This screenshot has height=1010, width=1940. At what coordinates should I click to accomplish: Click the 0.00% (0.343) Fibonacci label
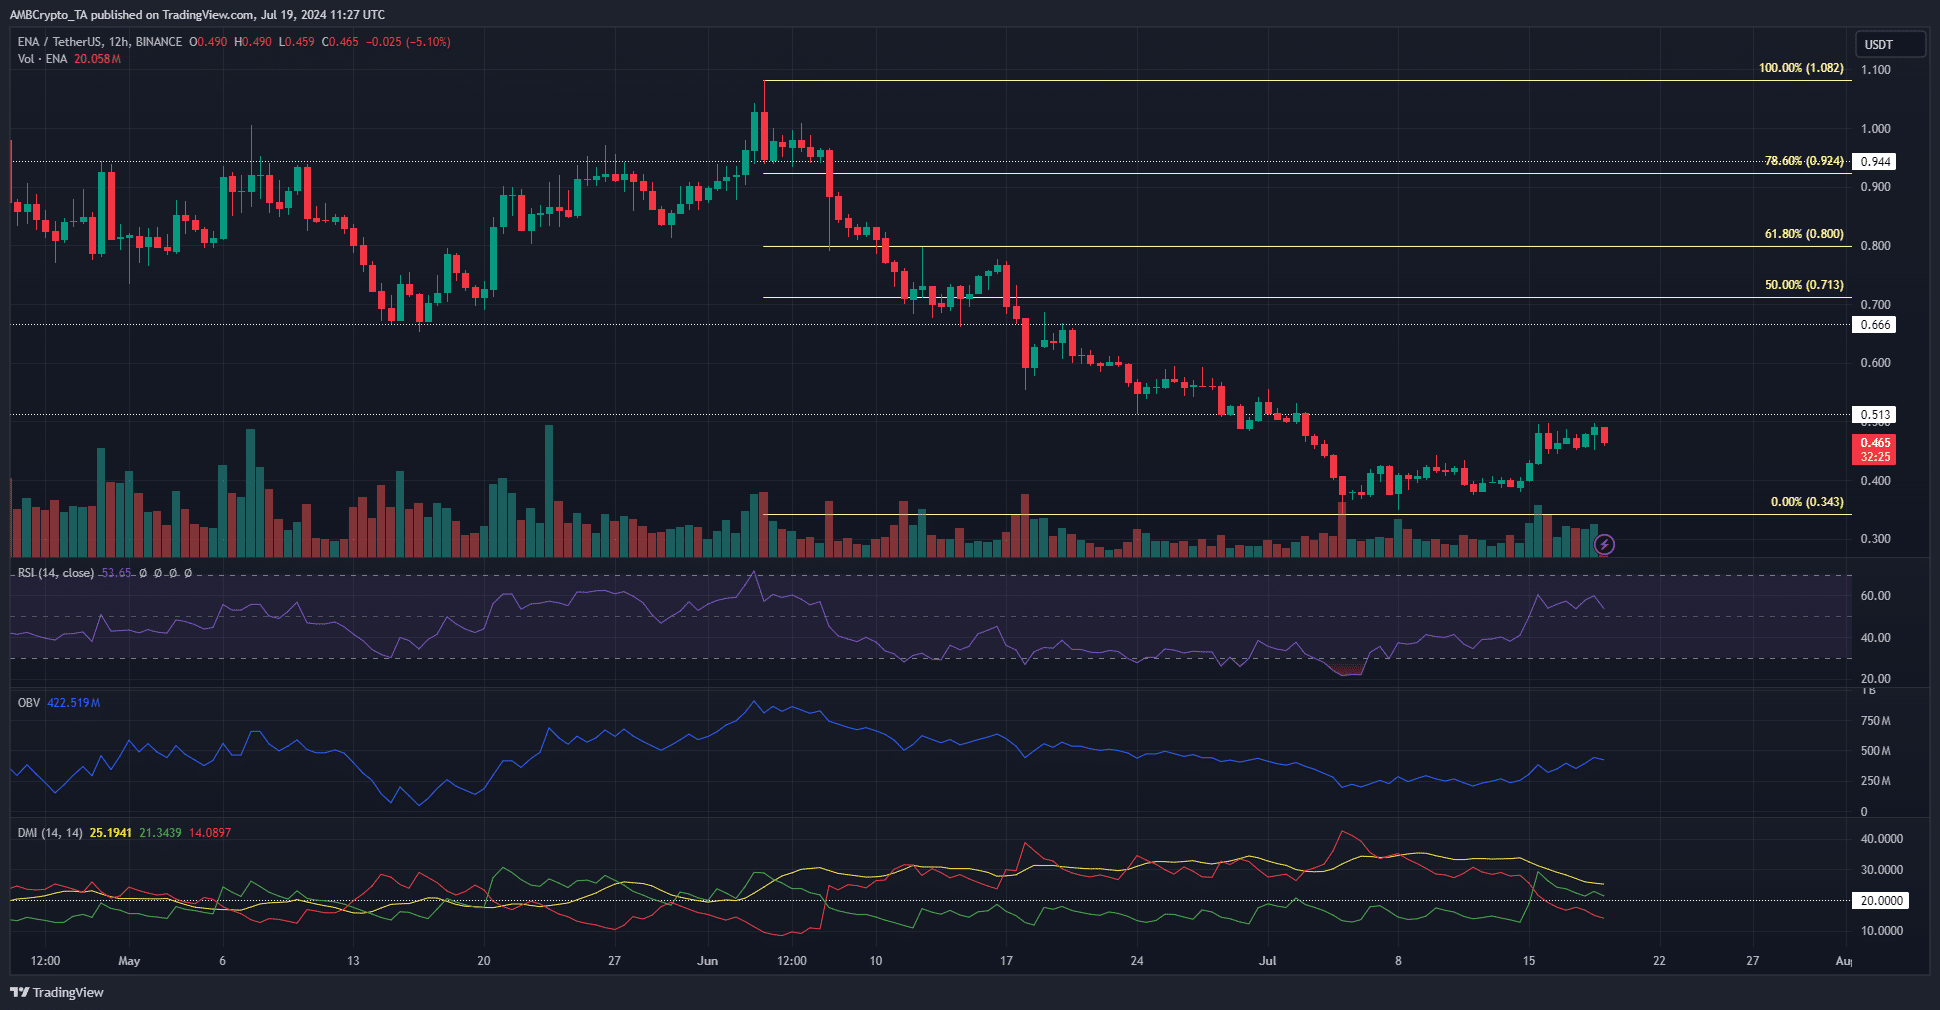[1807, 502]
